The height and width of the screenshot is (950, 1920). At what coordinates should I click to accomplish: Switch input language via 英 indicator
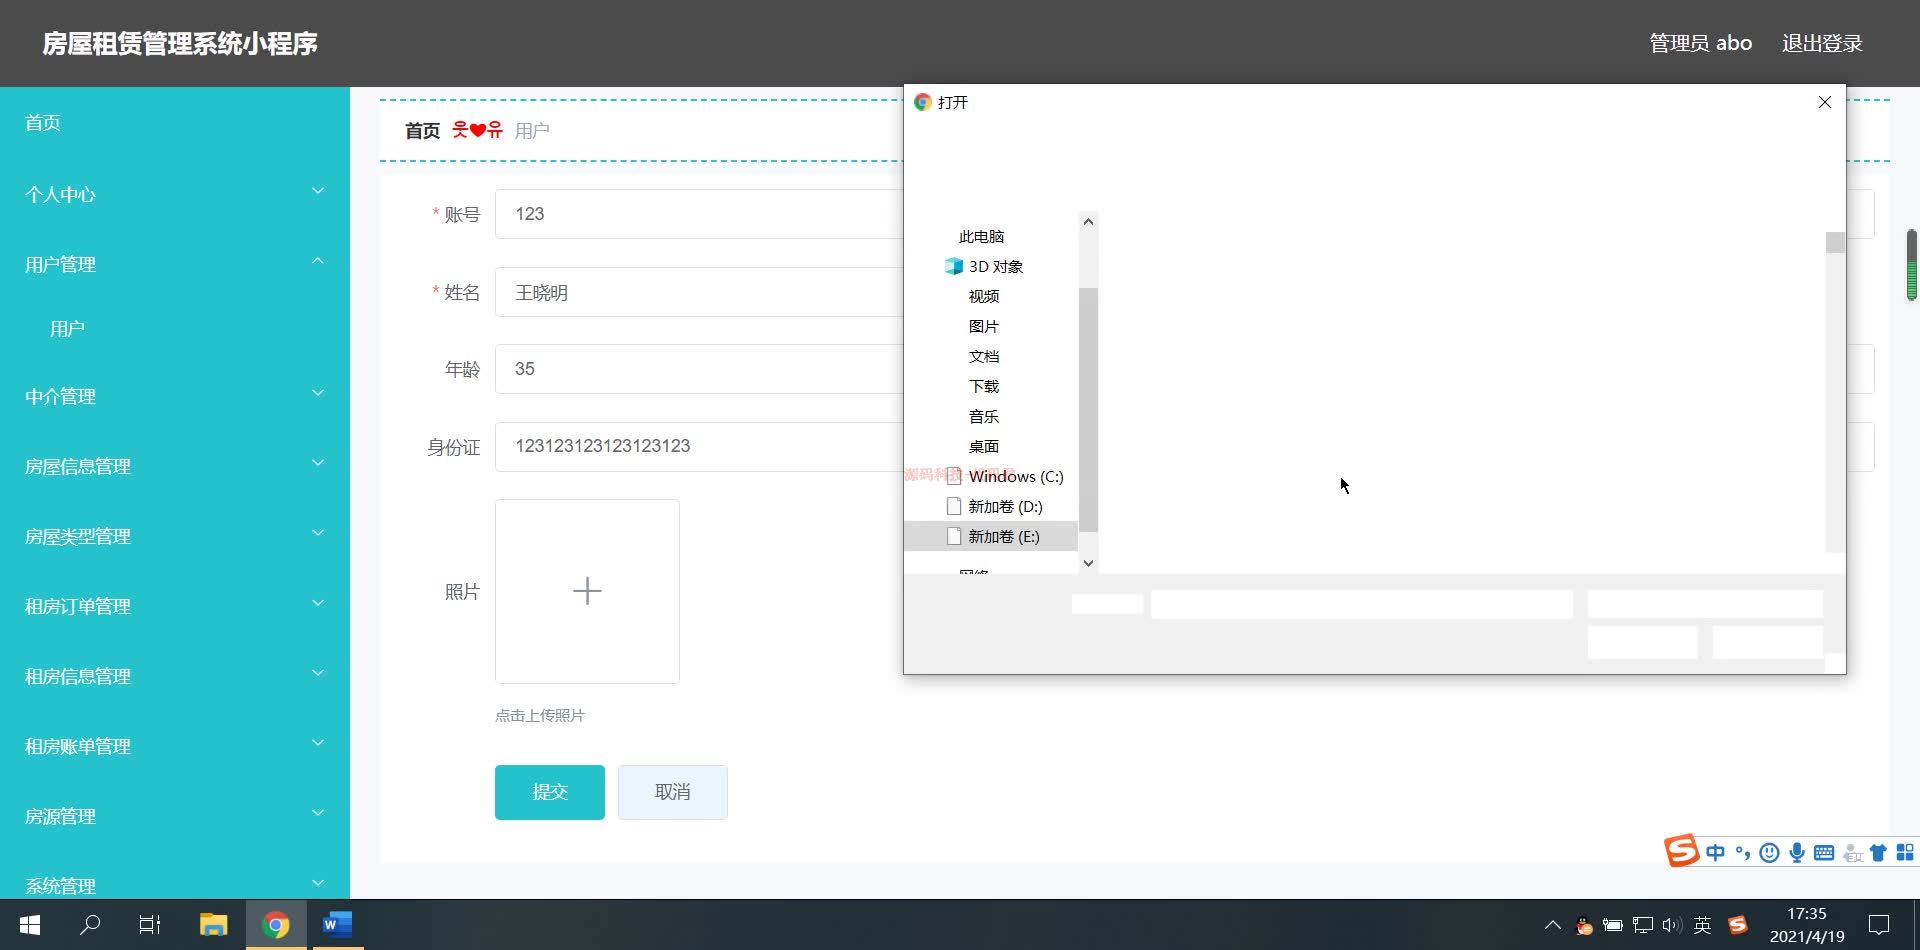click(x=1703, y=925)
